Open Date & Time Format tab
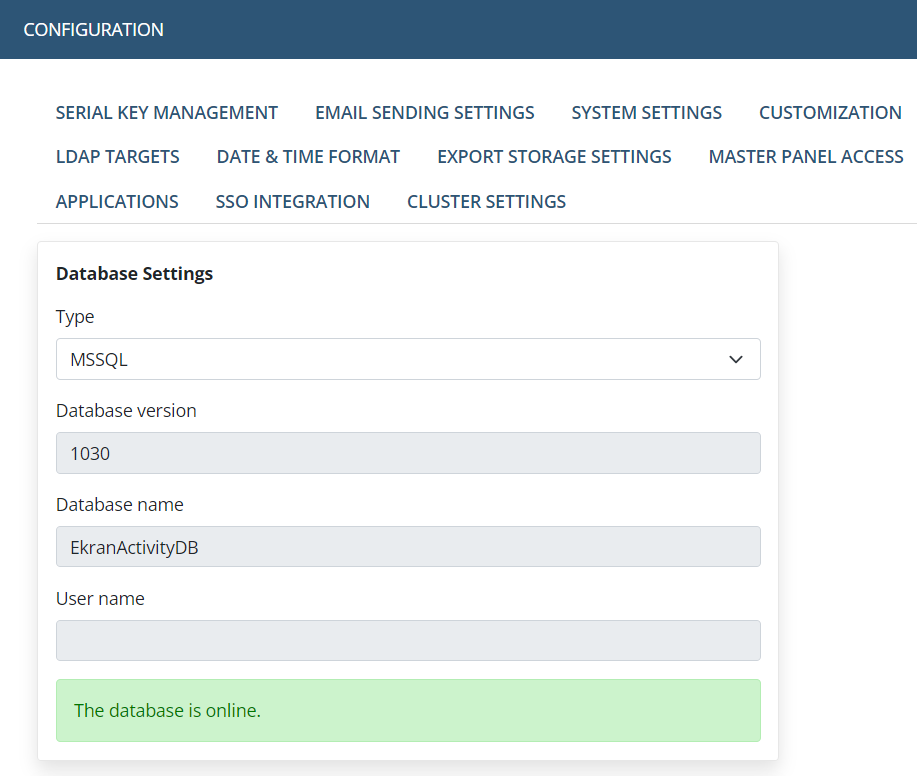 click(308, 157)
